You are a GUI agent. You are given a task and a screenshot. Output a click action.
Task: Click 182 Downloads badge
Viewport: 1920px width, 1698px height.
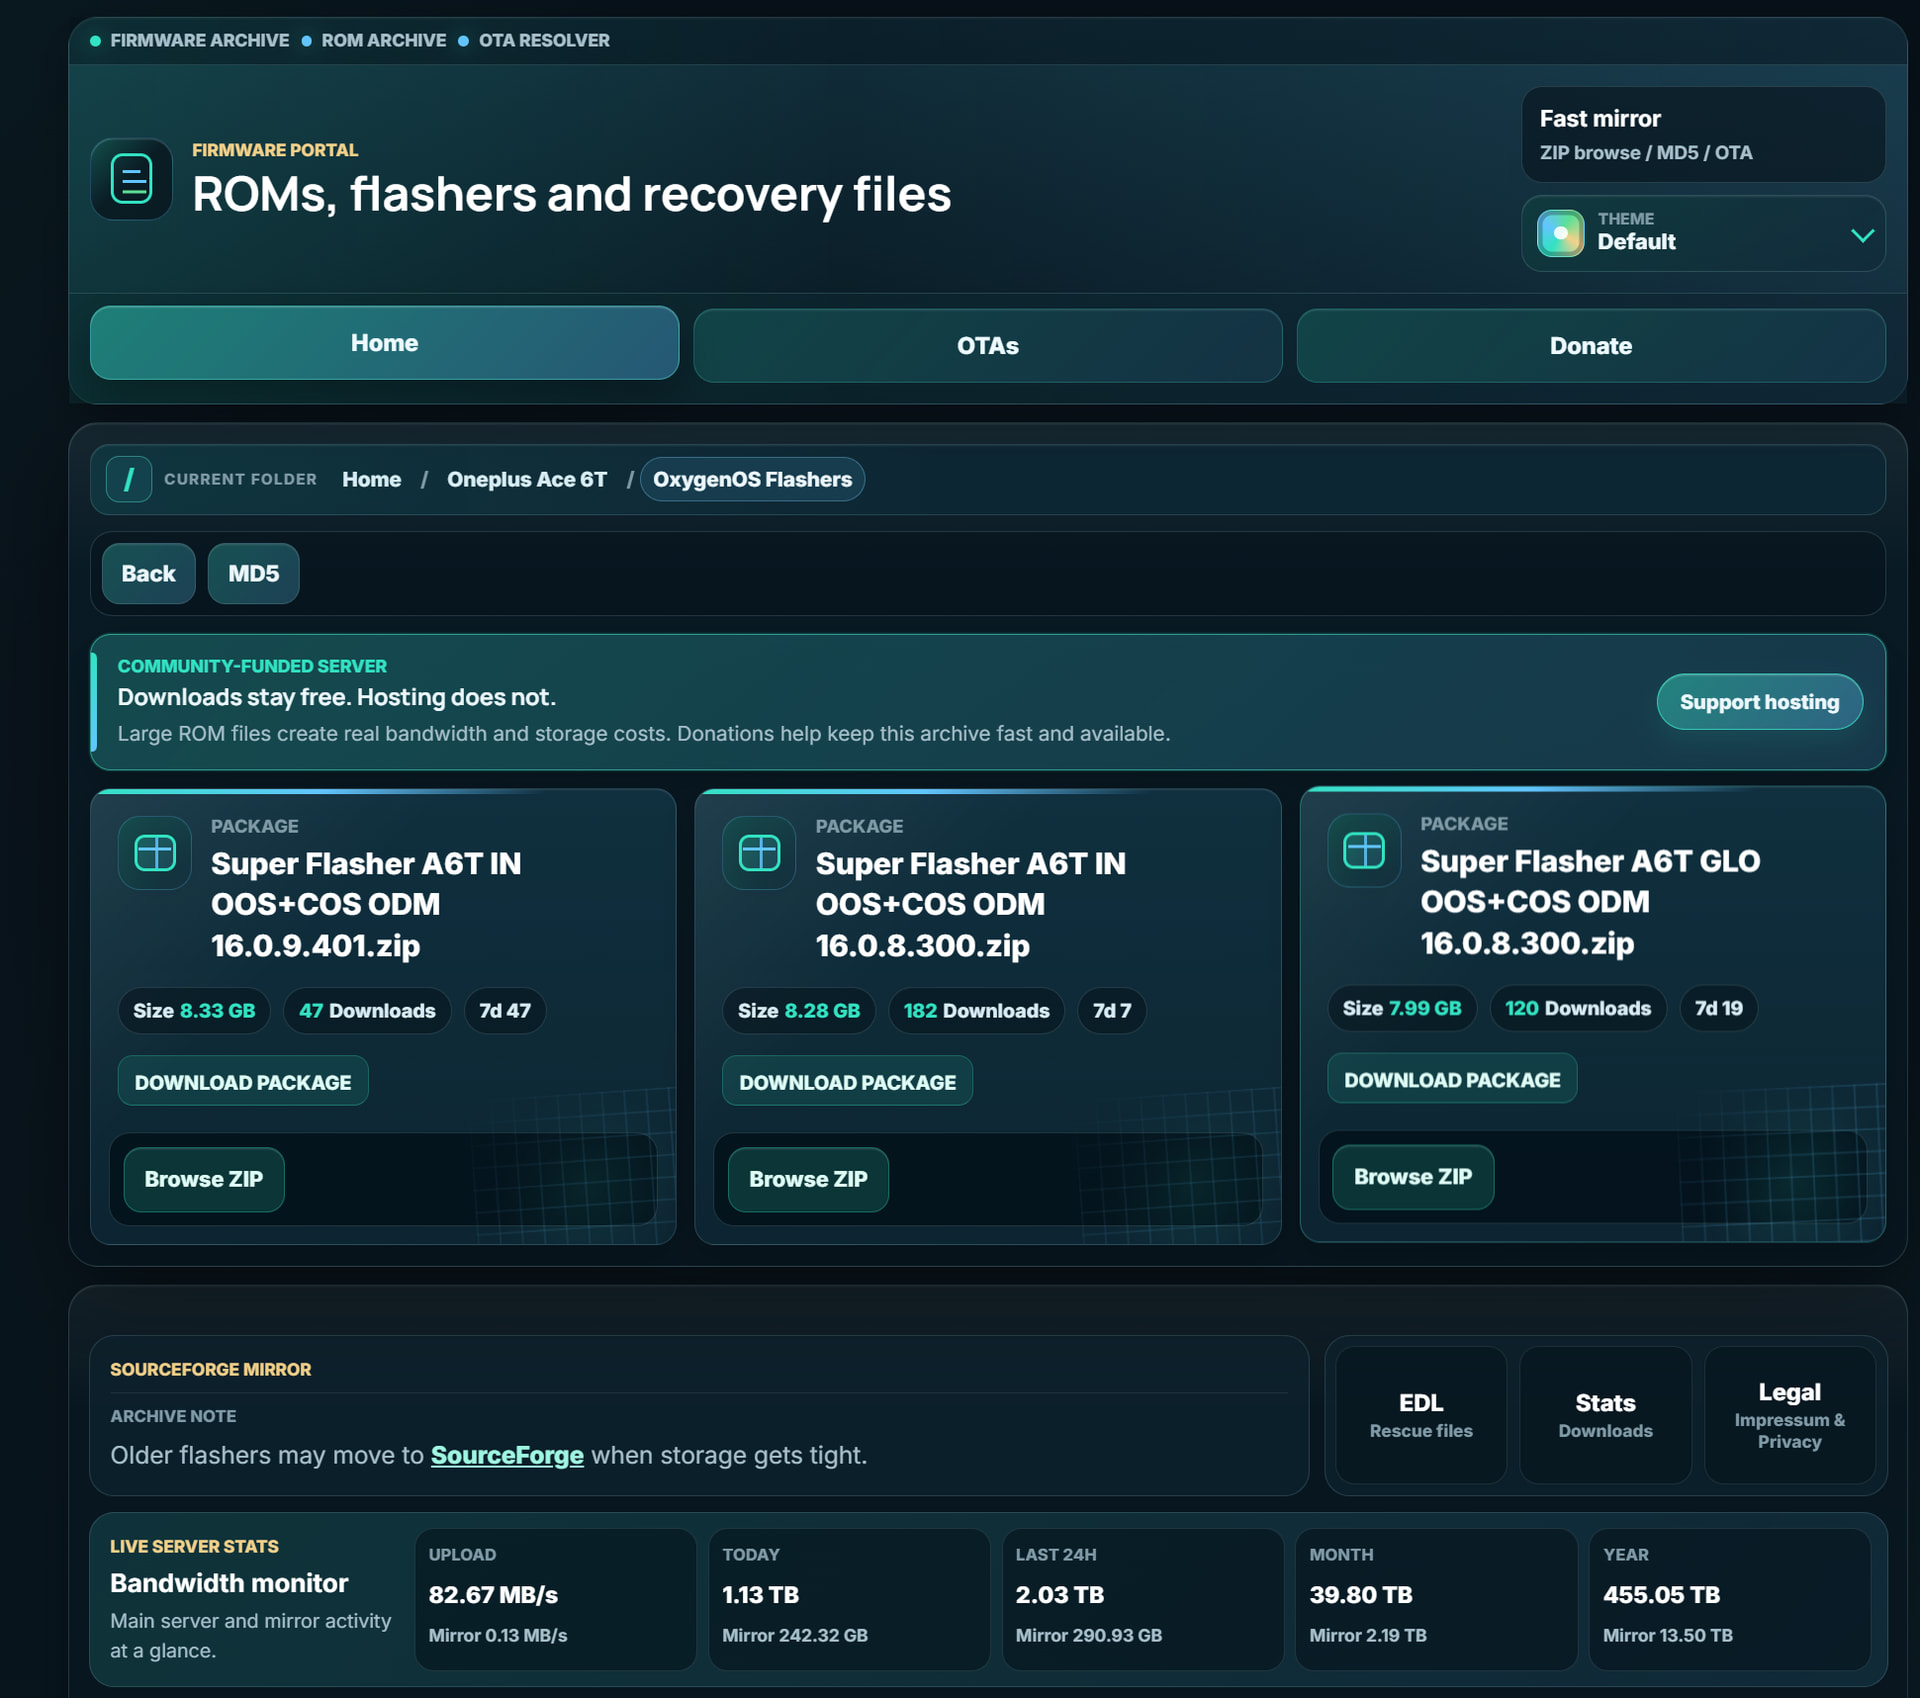point(976,1011)
